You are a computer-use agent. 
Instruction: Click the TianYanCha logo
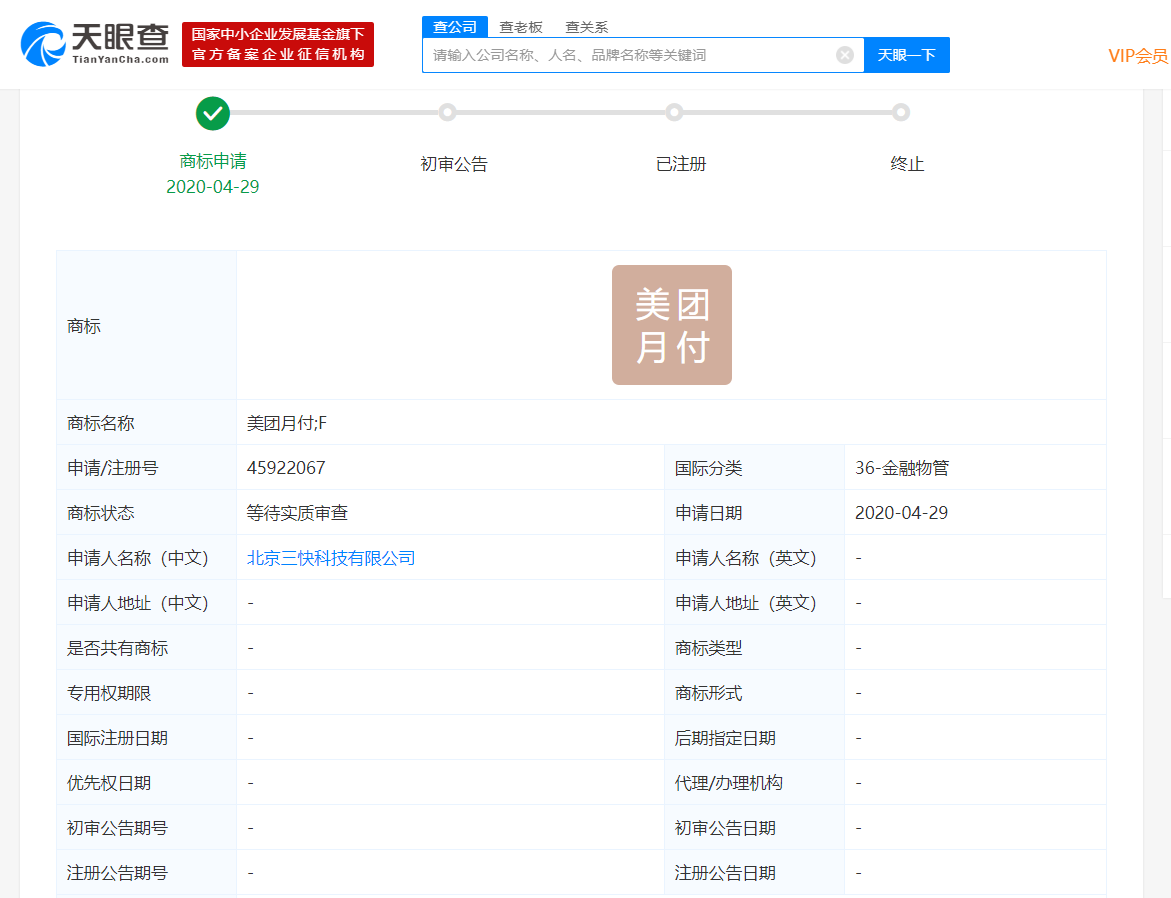(x=95, y=44)
